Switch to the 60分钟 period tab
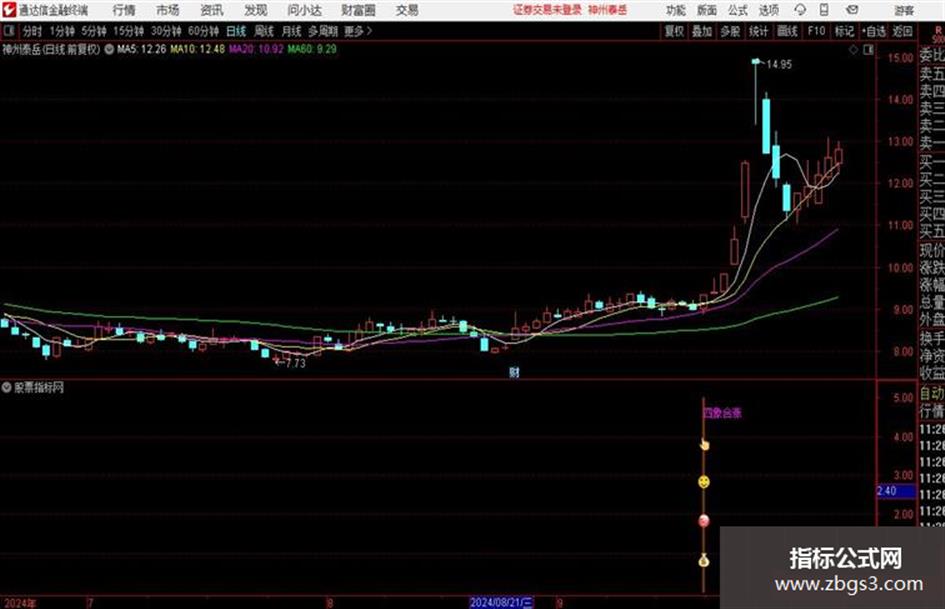 (x=204, y=31)
